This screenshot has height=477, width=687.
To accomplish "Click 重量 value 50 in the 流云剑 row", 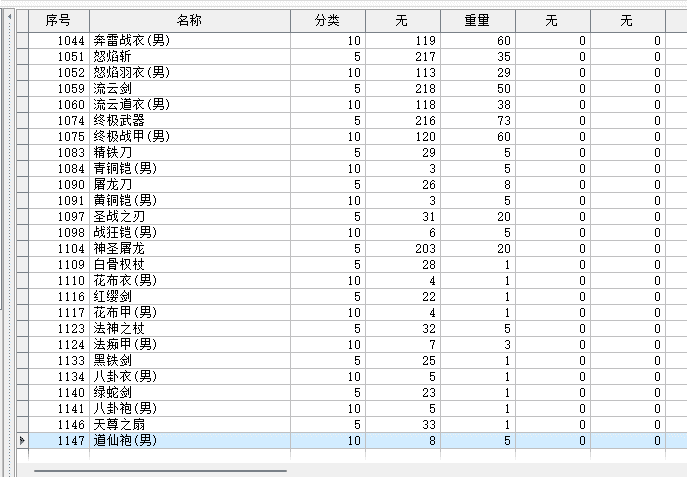I will [478, 89].
